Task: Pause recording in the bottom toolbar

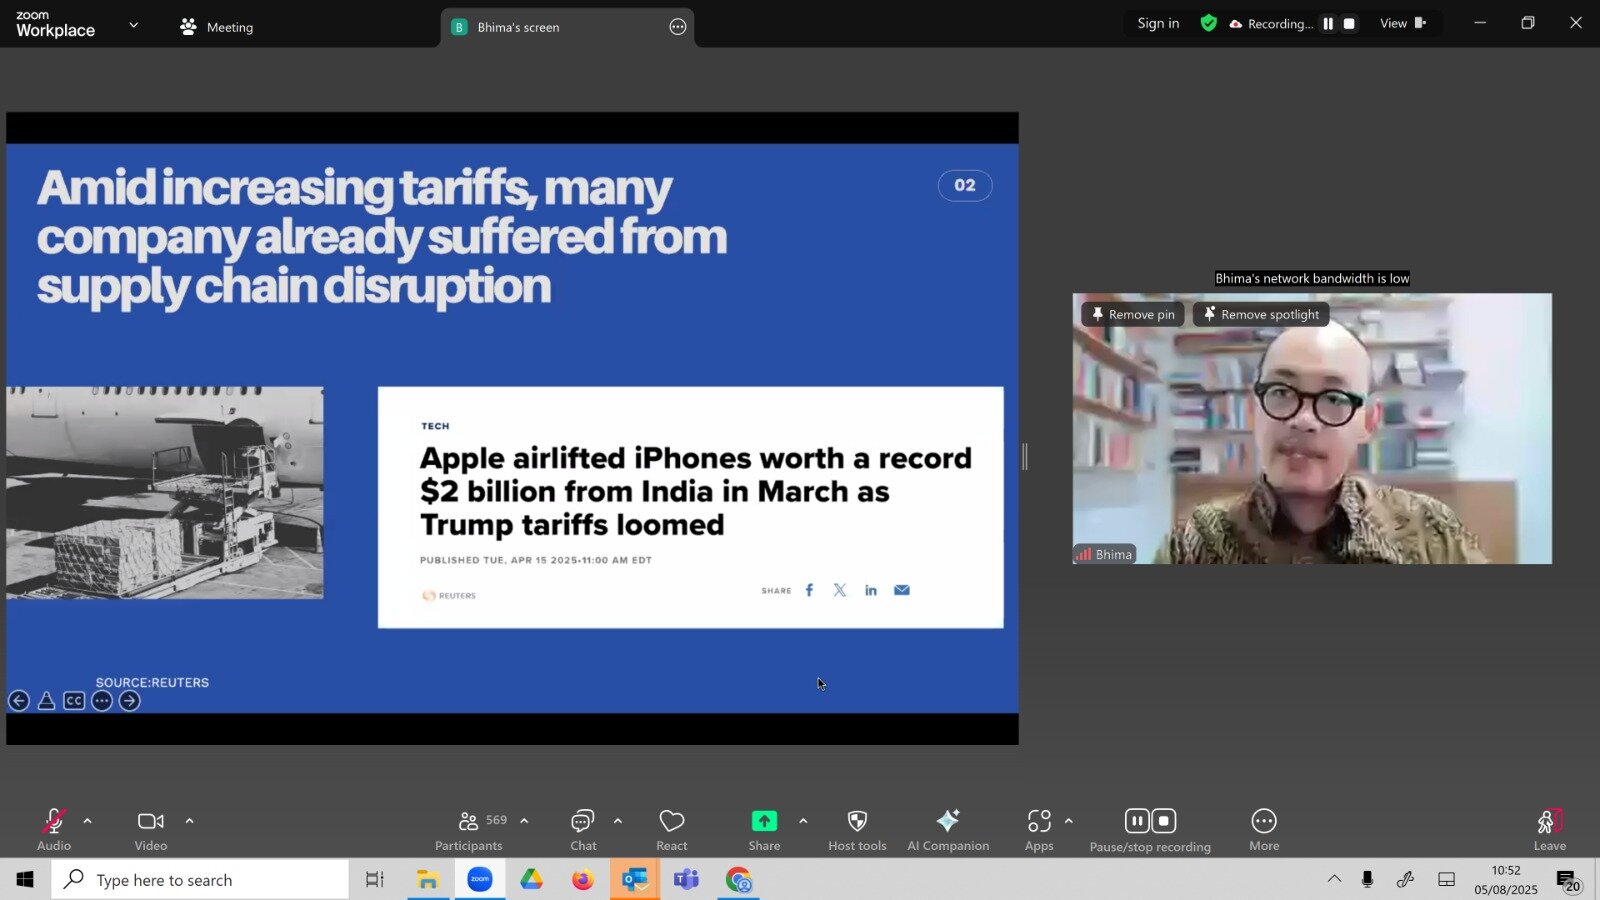Action: coord(1137,821)
